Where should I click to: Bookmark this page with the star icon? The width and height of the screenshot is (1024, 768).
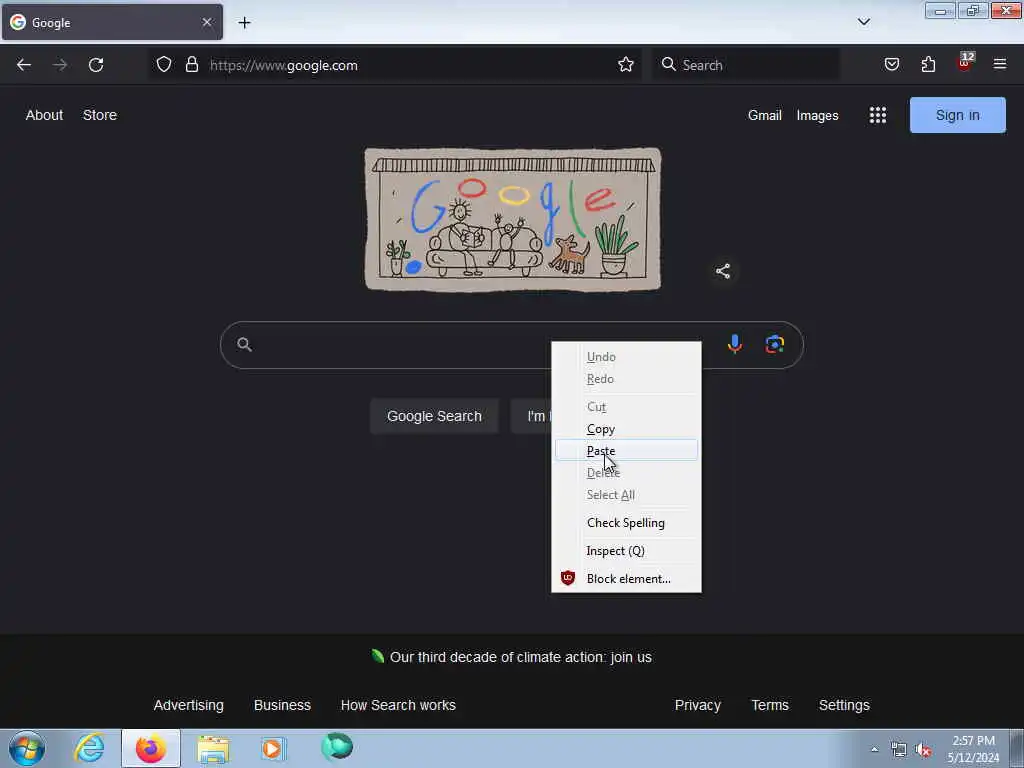pos(626,65)
